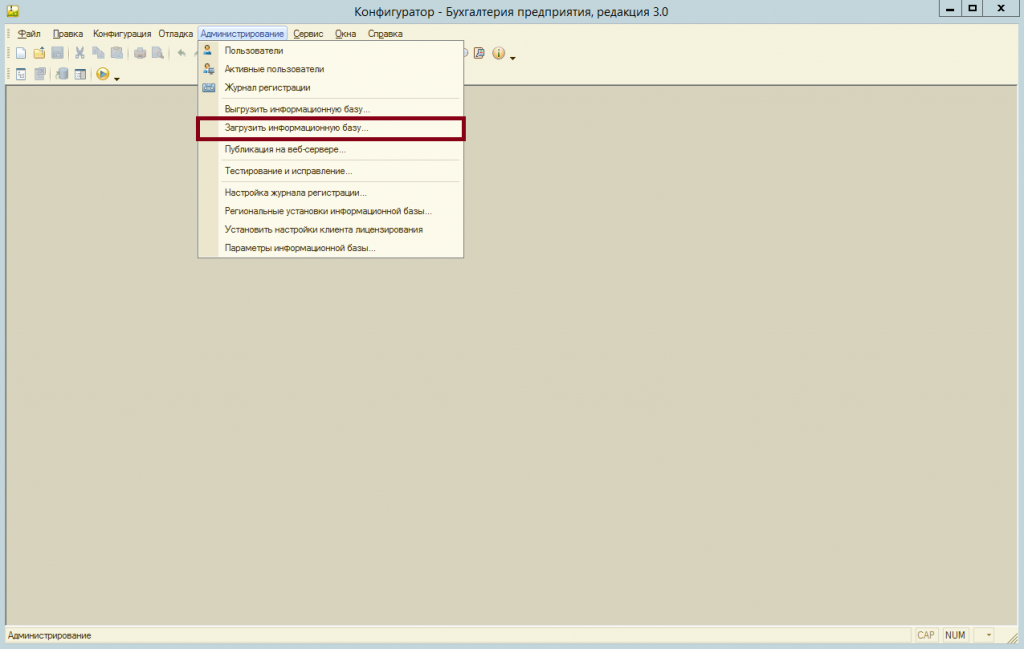Open the Справка menu
1024x649 pixels.
tap(385, 34)
